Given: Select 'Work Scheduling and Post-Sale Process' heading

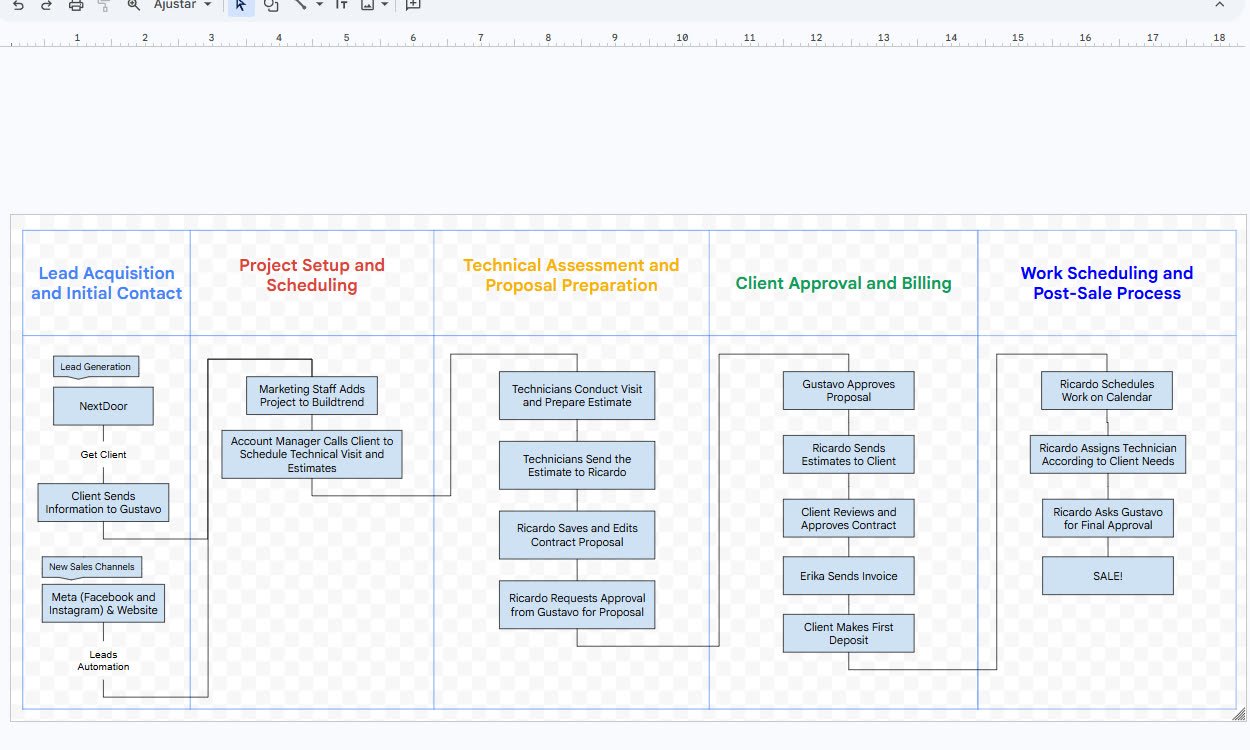Looking at the screenshot, I should point(1107,283).
